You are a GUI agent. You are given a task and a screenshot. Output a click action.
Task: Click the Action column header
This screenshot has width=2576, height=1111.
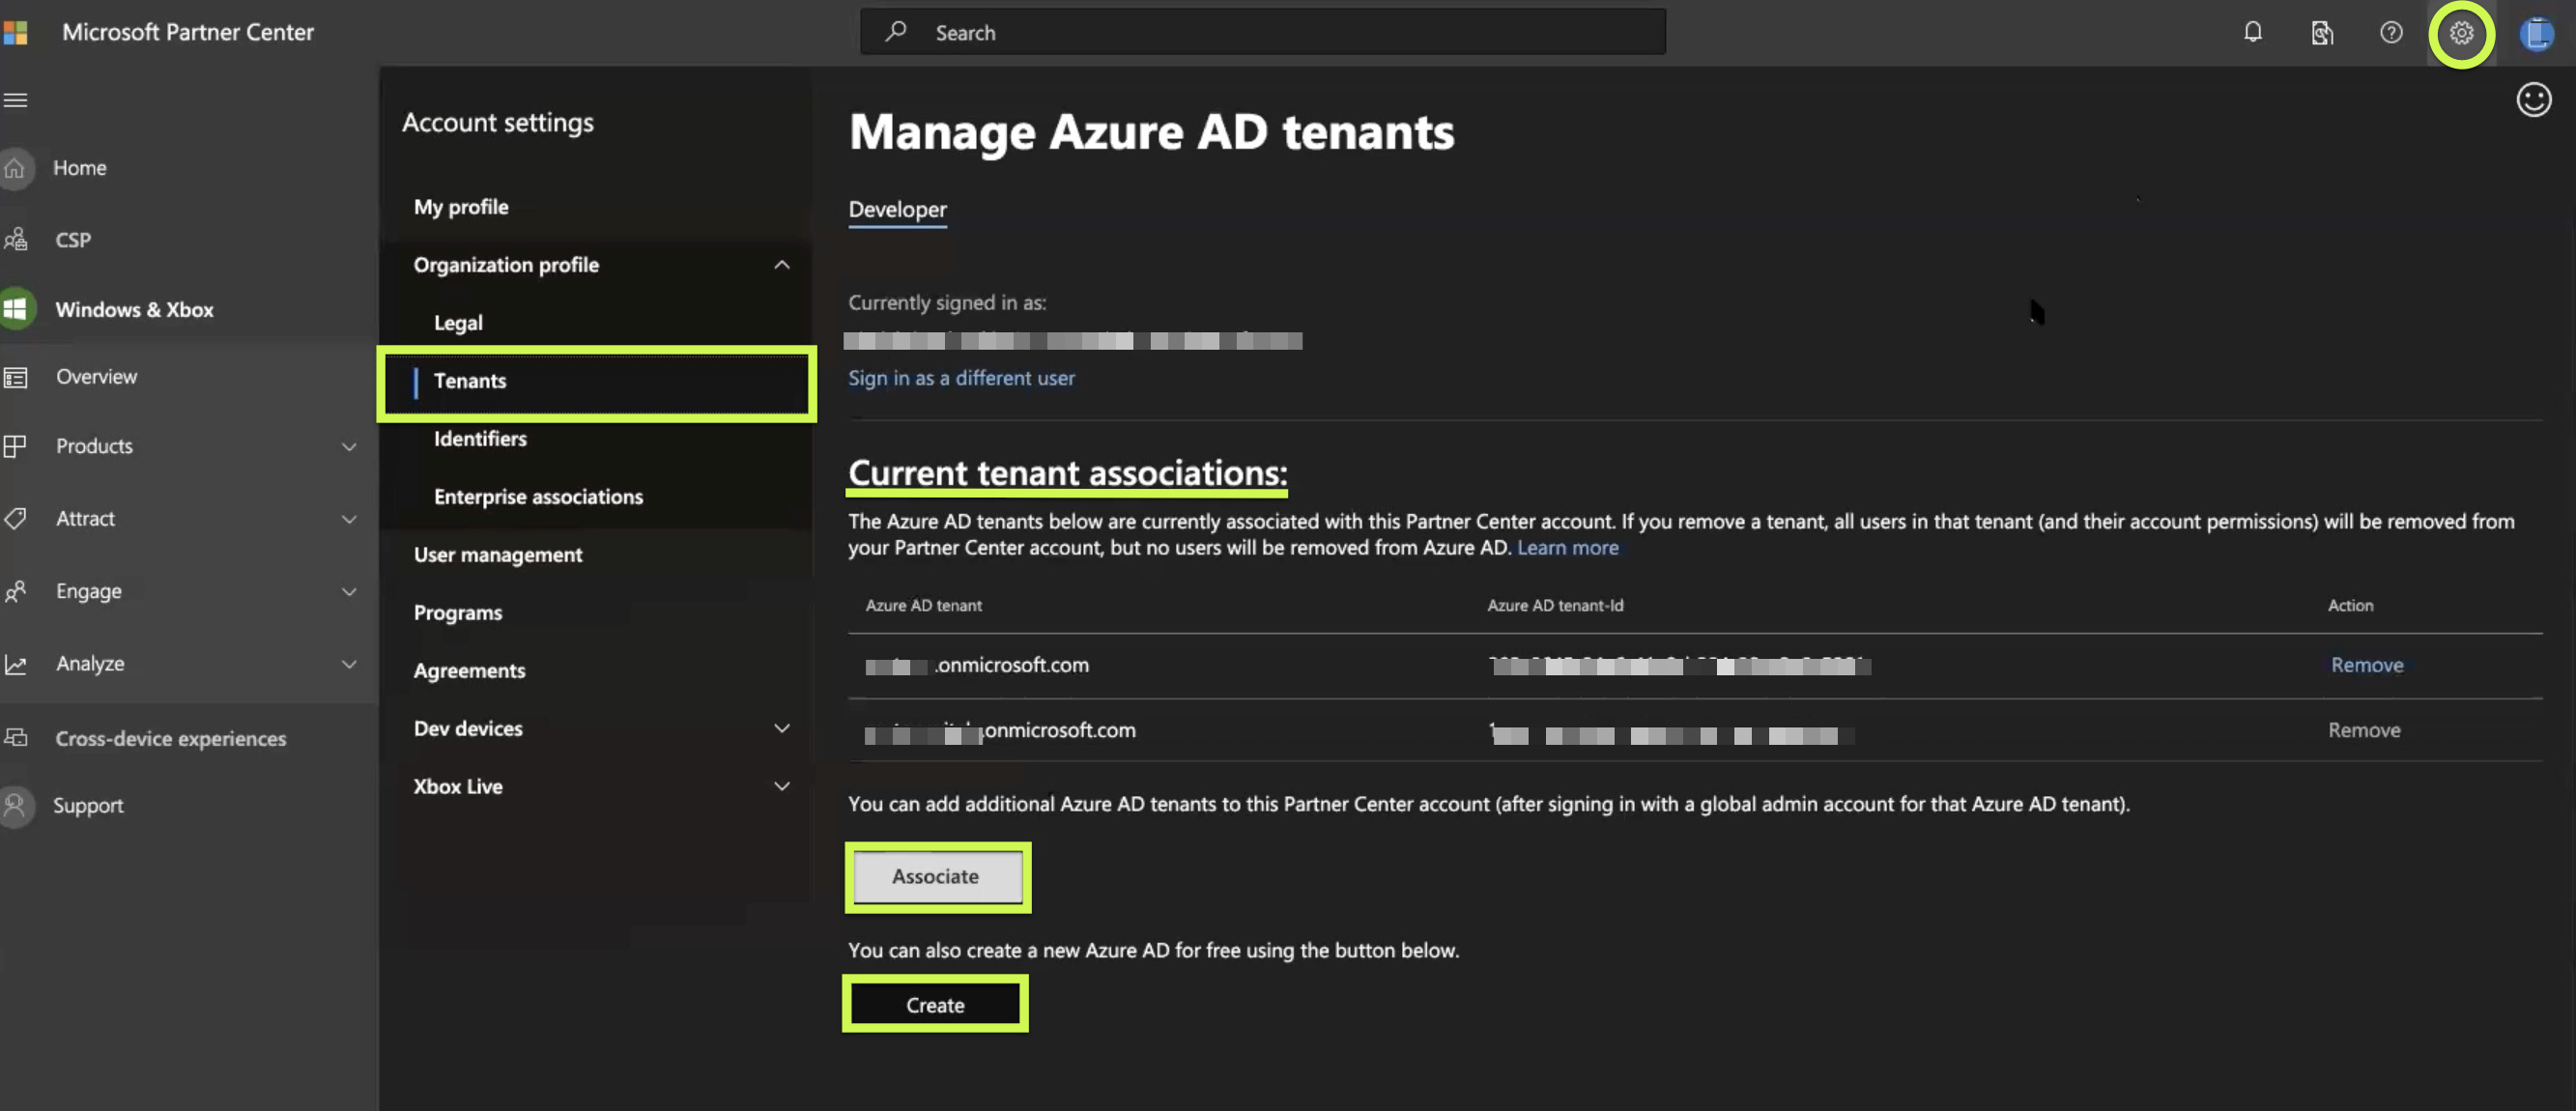pyautogui.click(x=2350, y=605)
